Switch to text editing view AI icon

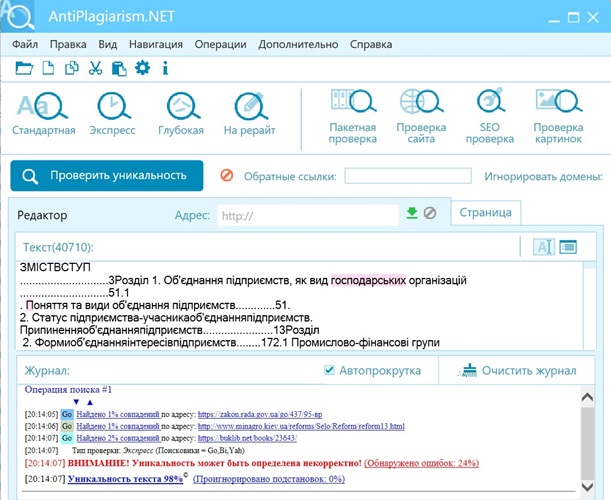point(544,247)
